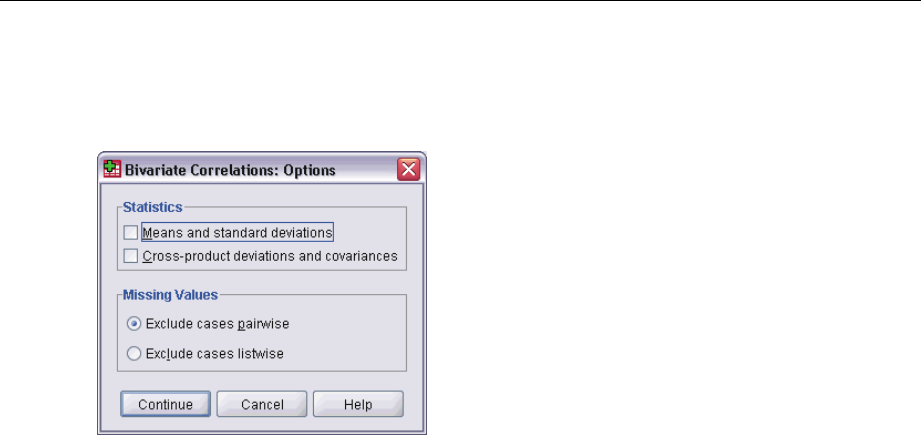
Task: Enable the Means and standard deviations checkbox
Action: [x=130, y=233]
